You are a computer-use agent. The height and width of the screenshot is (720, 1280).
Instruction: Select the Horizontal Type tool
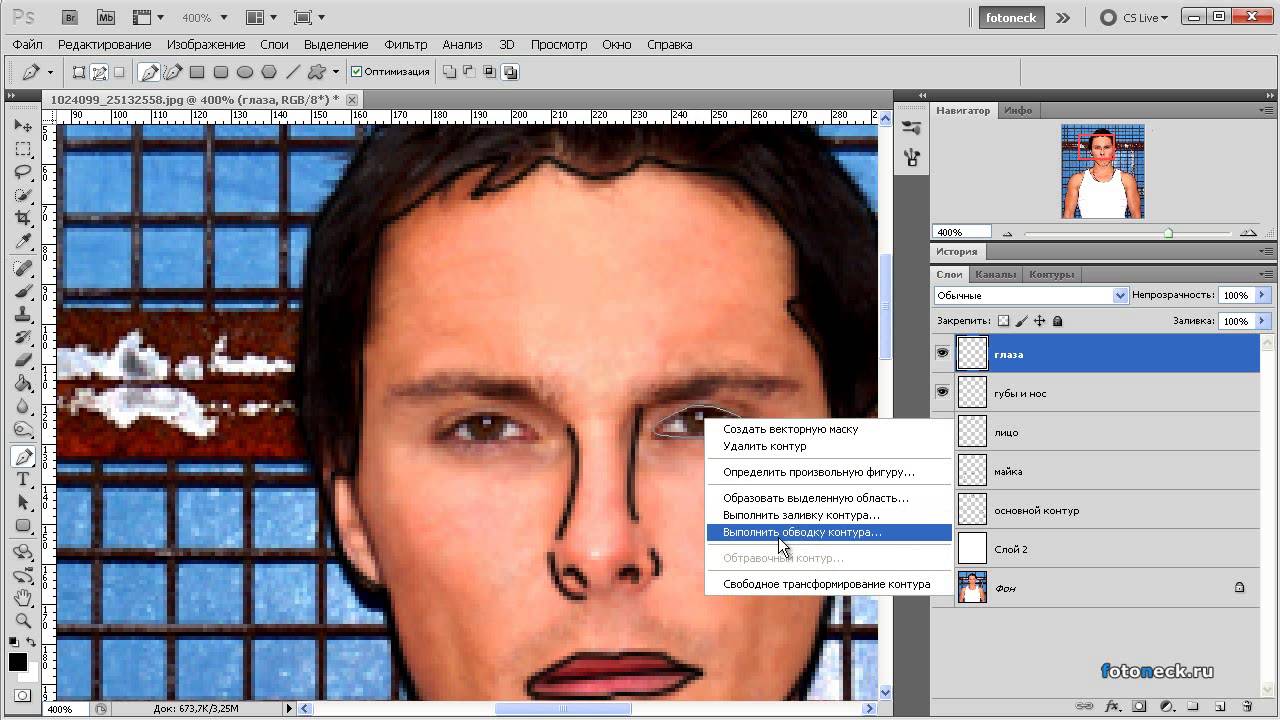point(22,480)
